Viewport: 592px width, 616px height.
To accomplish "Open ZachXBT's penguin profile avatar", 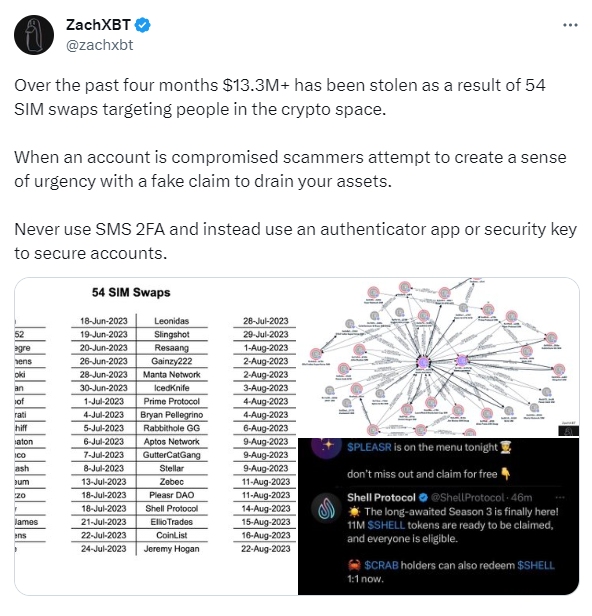I will pos(34,35).
